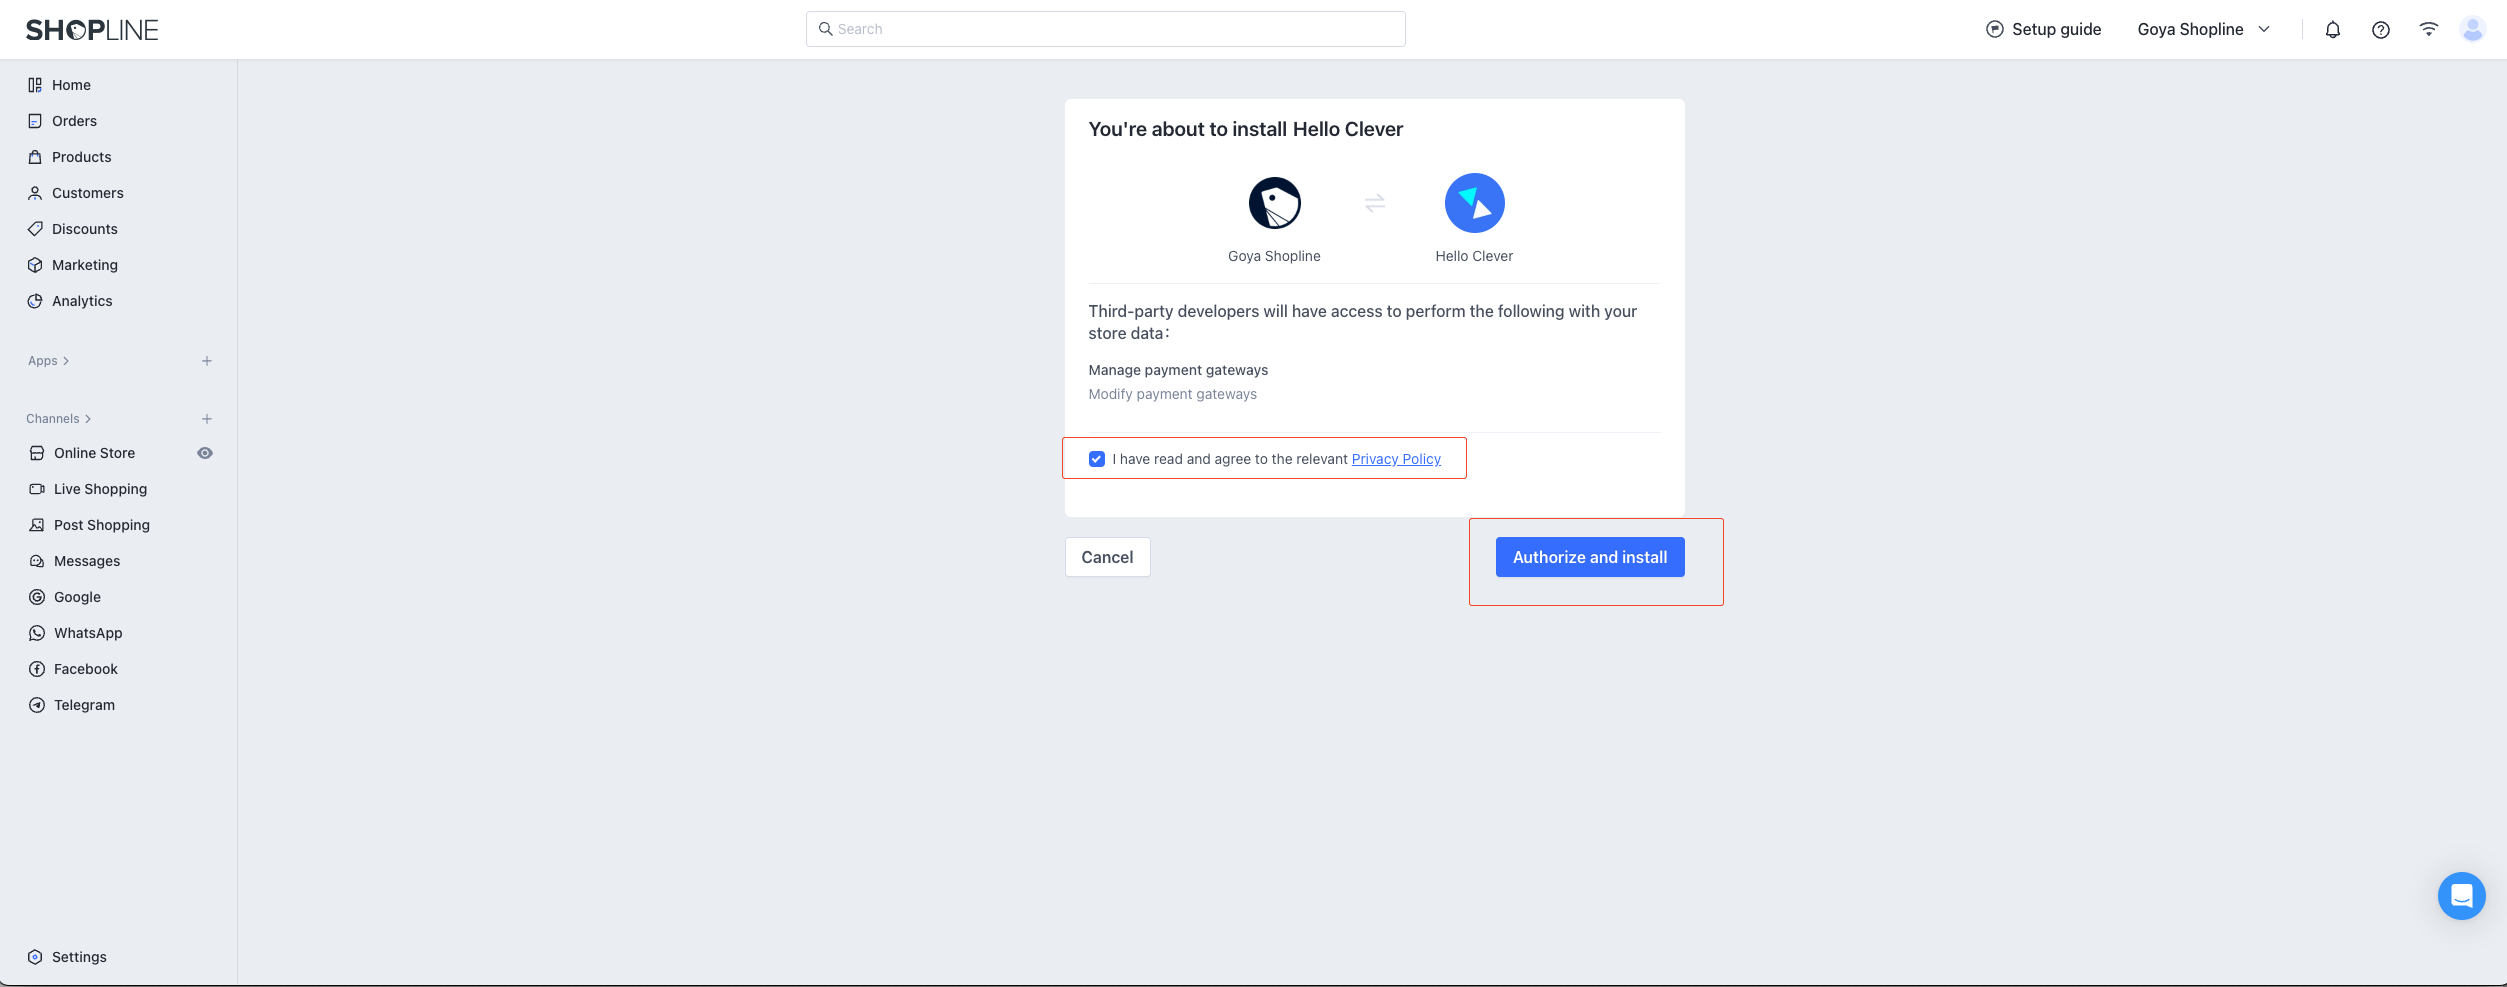2507x987 pixels.
Task: Go to Orders in sidebar
Action: tap(74, 121)
